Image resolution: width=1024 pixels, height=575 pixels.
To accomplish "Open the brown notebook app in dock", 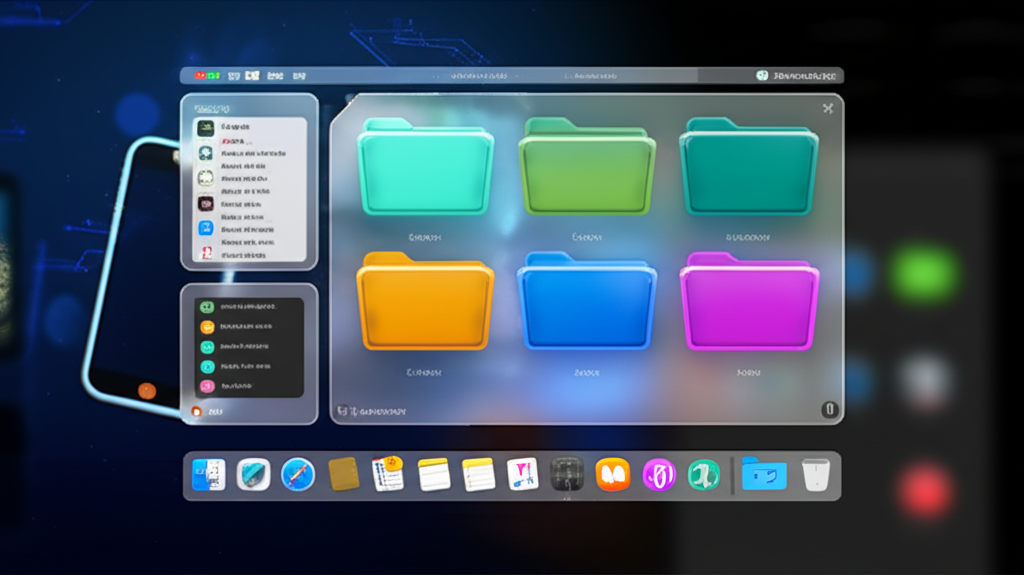I will point(344,474).
